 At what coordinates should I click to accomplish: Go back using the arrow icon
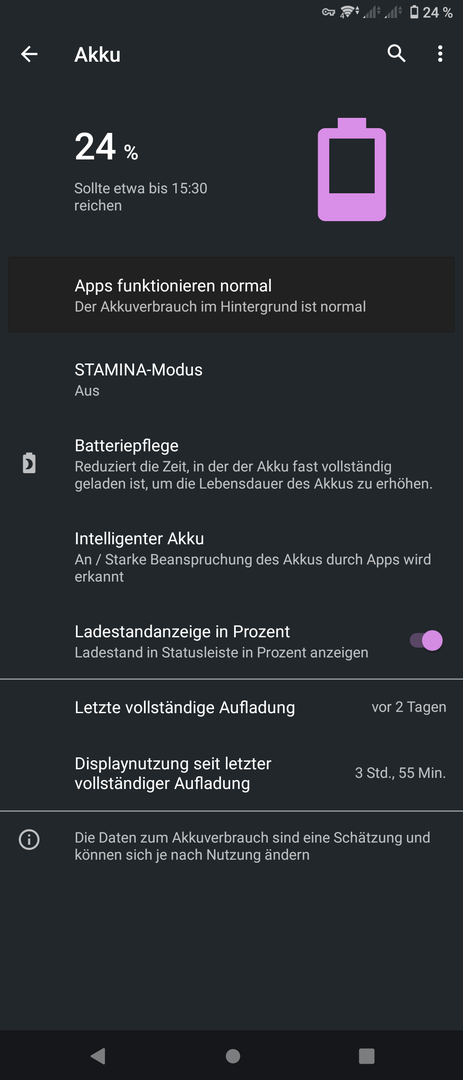pos(29,54)
